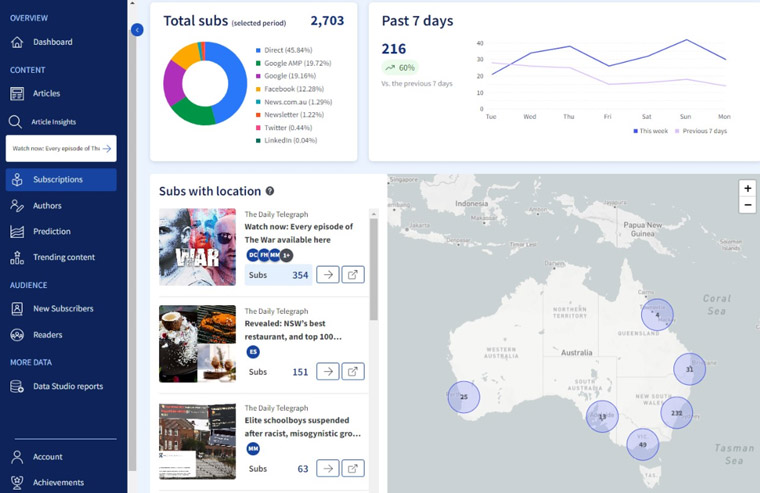
Task: Click the Achievements trophy icon
Action: 17,482
